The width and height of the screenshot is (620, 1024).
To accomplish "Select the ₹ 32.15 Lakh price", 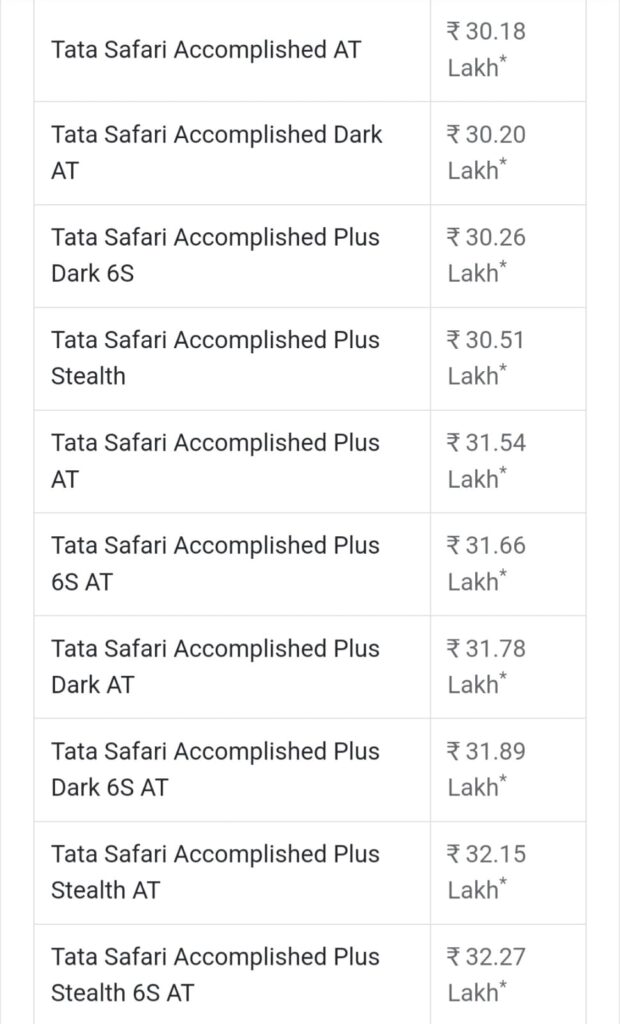I will tap(486, 872).
